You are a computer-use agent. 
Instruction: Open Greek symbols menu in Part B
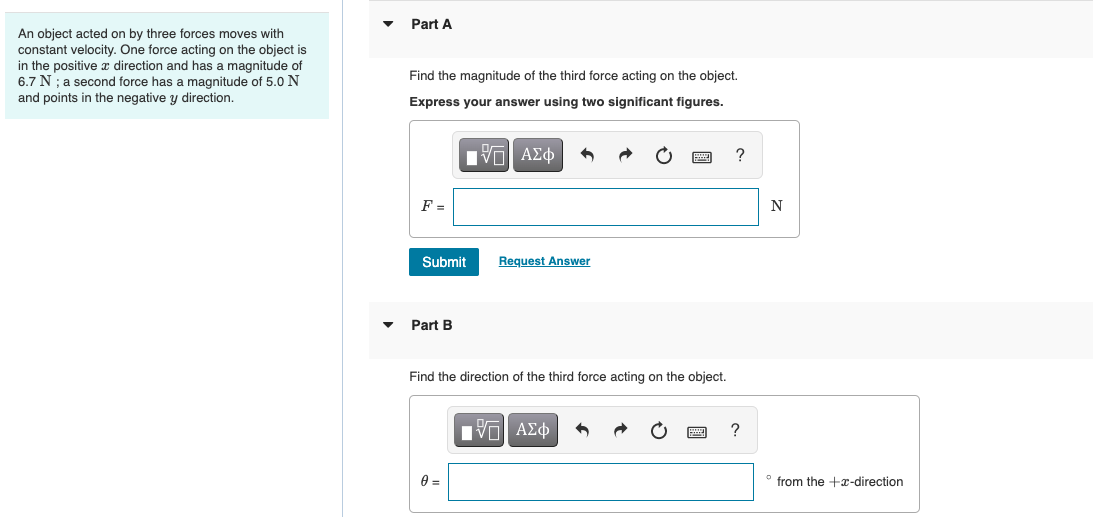[x=533, y=431]
